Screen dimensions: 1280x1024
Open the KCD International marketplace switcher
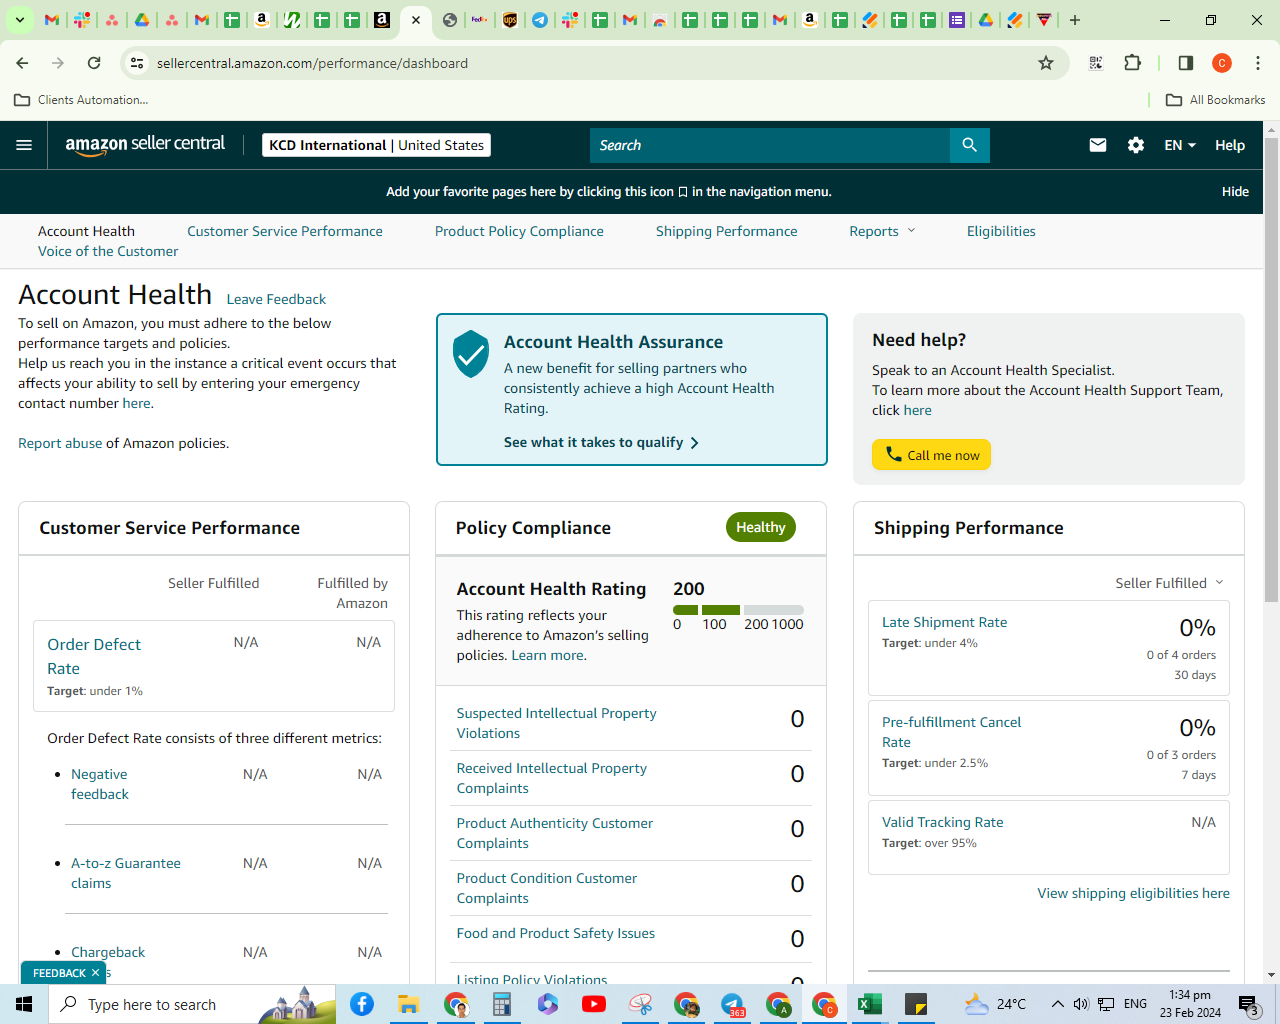pyautogui.click(x=377, y=145)
